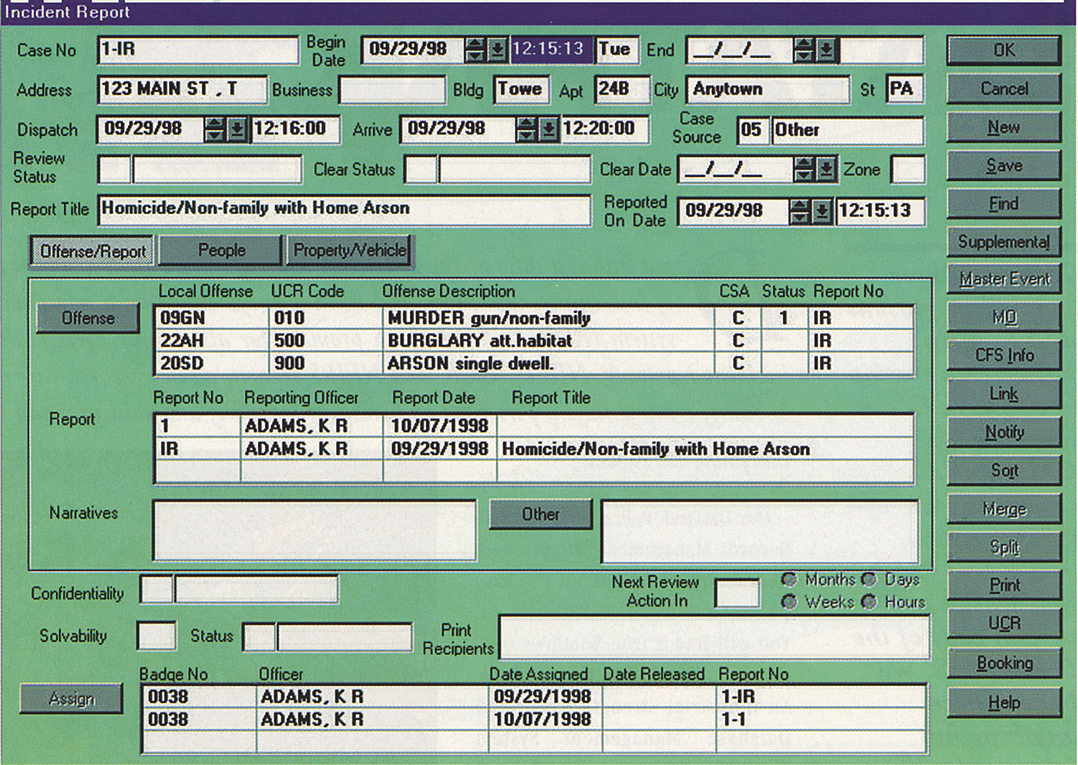Expand the Dispatch date dropdown
Screen dimensions: 1078x765
click(x=237, y=129)
